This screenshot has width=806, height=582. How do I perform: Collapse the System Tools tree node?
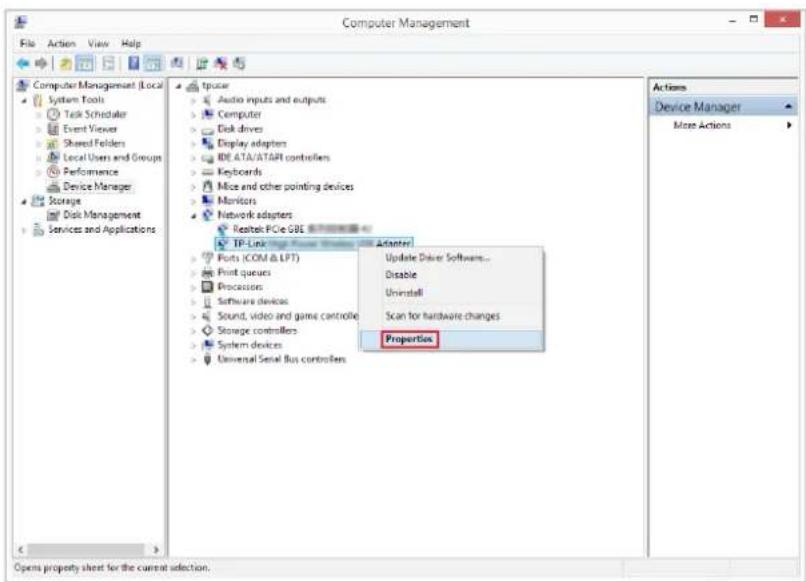click(24, 100)
